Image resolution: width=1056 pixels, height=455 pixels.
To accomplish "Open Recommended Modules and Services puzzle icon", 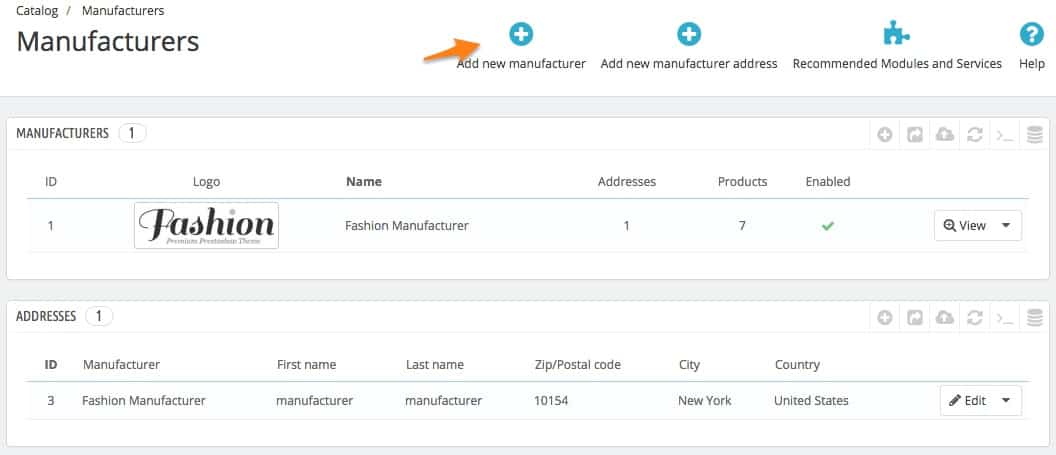I will pyautogui.click(x=897, y=34).
